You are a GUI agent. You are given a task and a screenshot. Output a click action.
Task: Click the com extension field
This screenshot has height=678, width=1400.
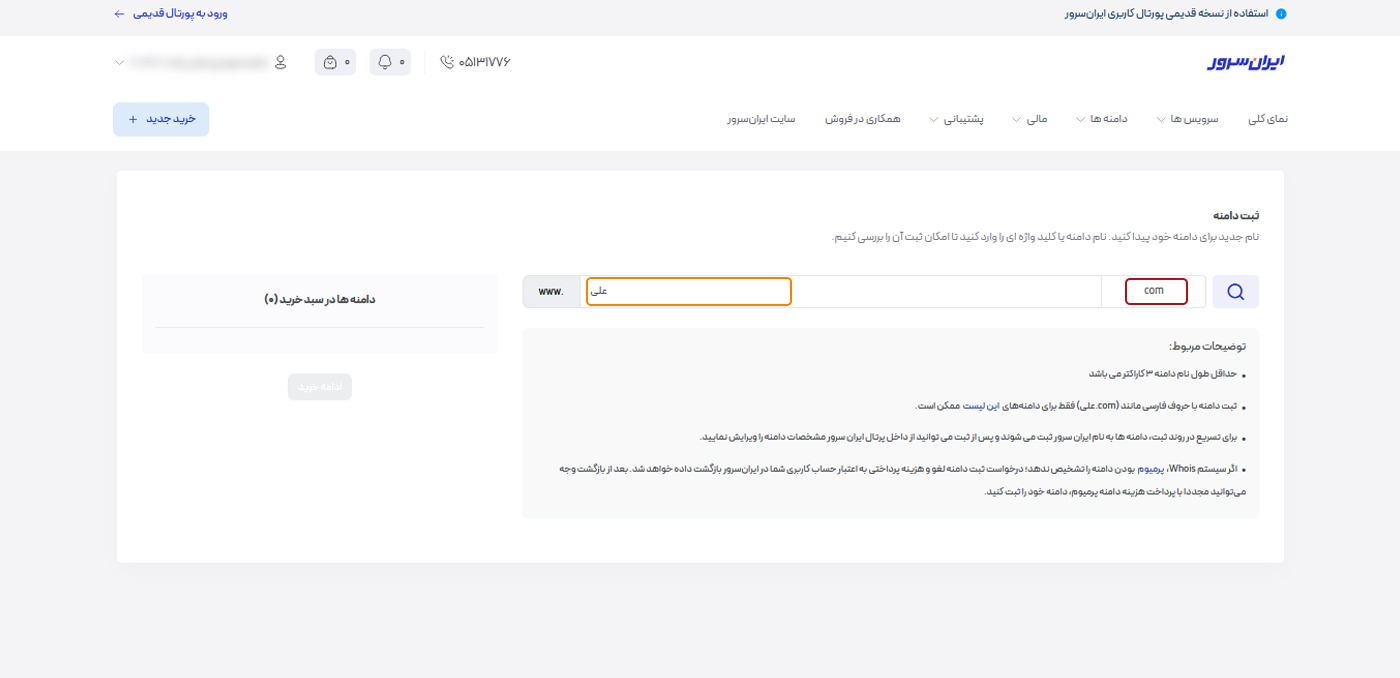1155,291
